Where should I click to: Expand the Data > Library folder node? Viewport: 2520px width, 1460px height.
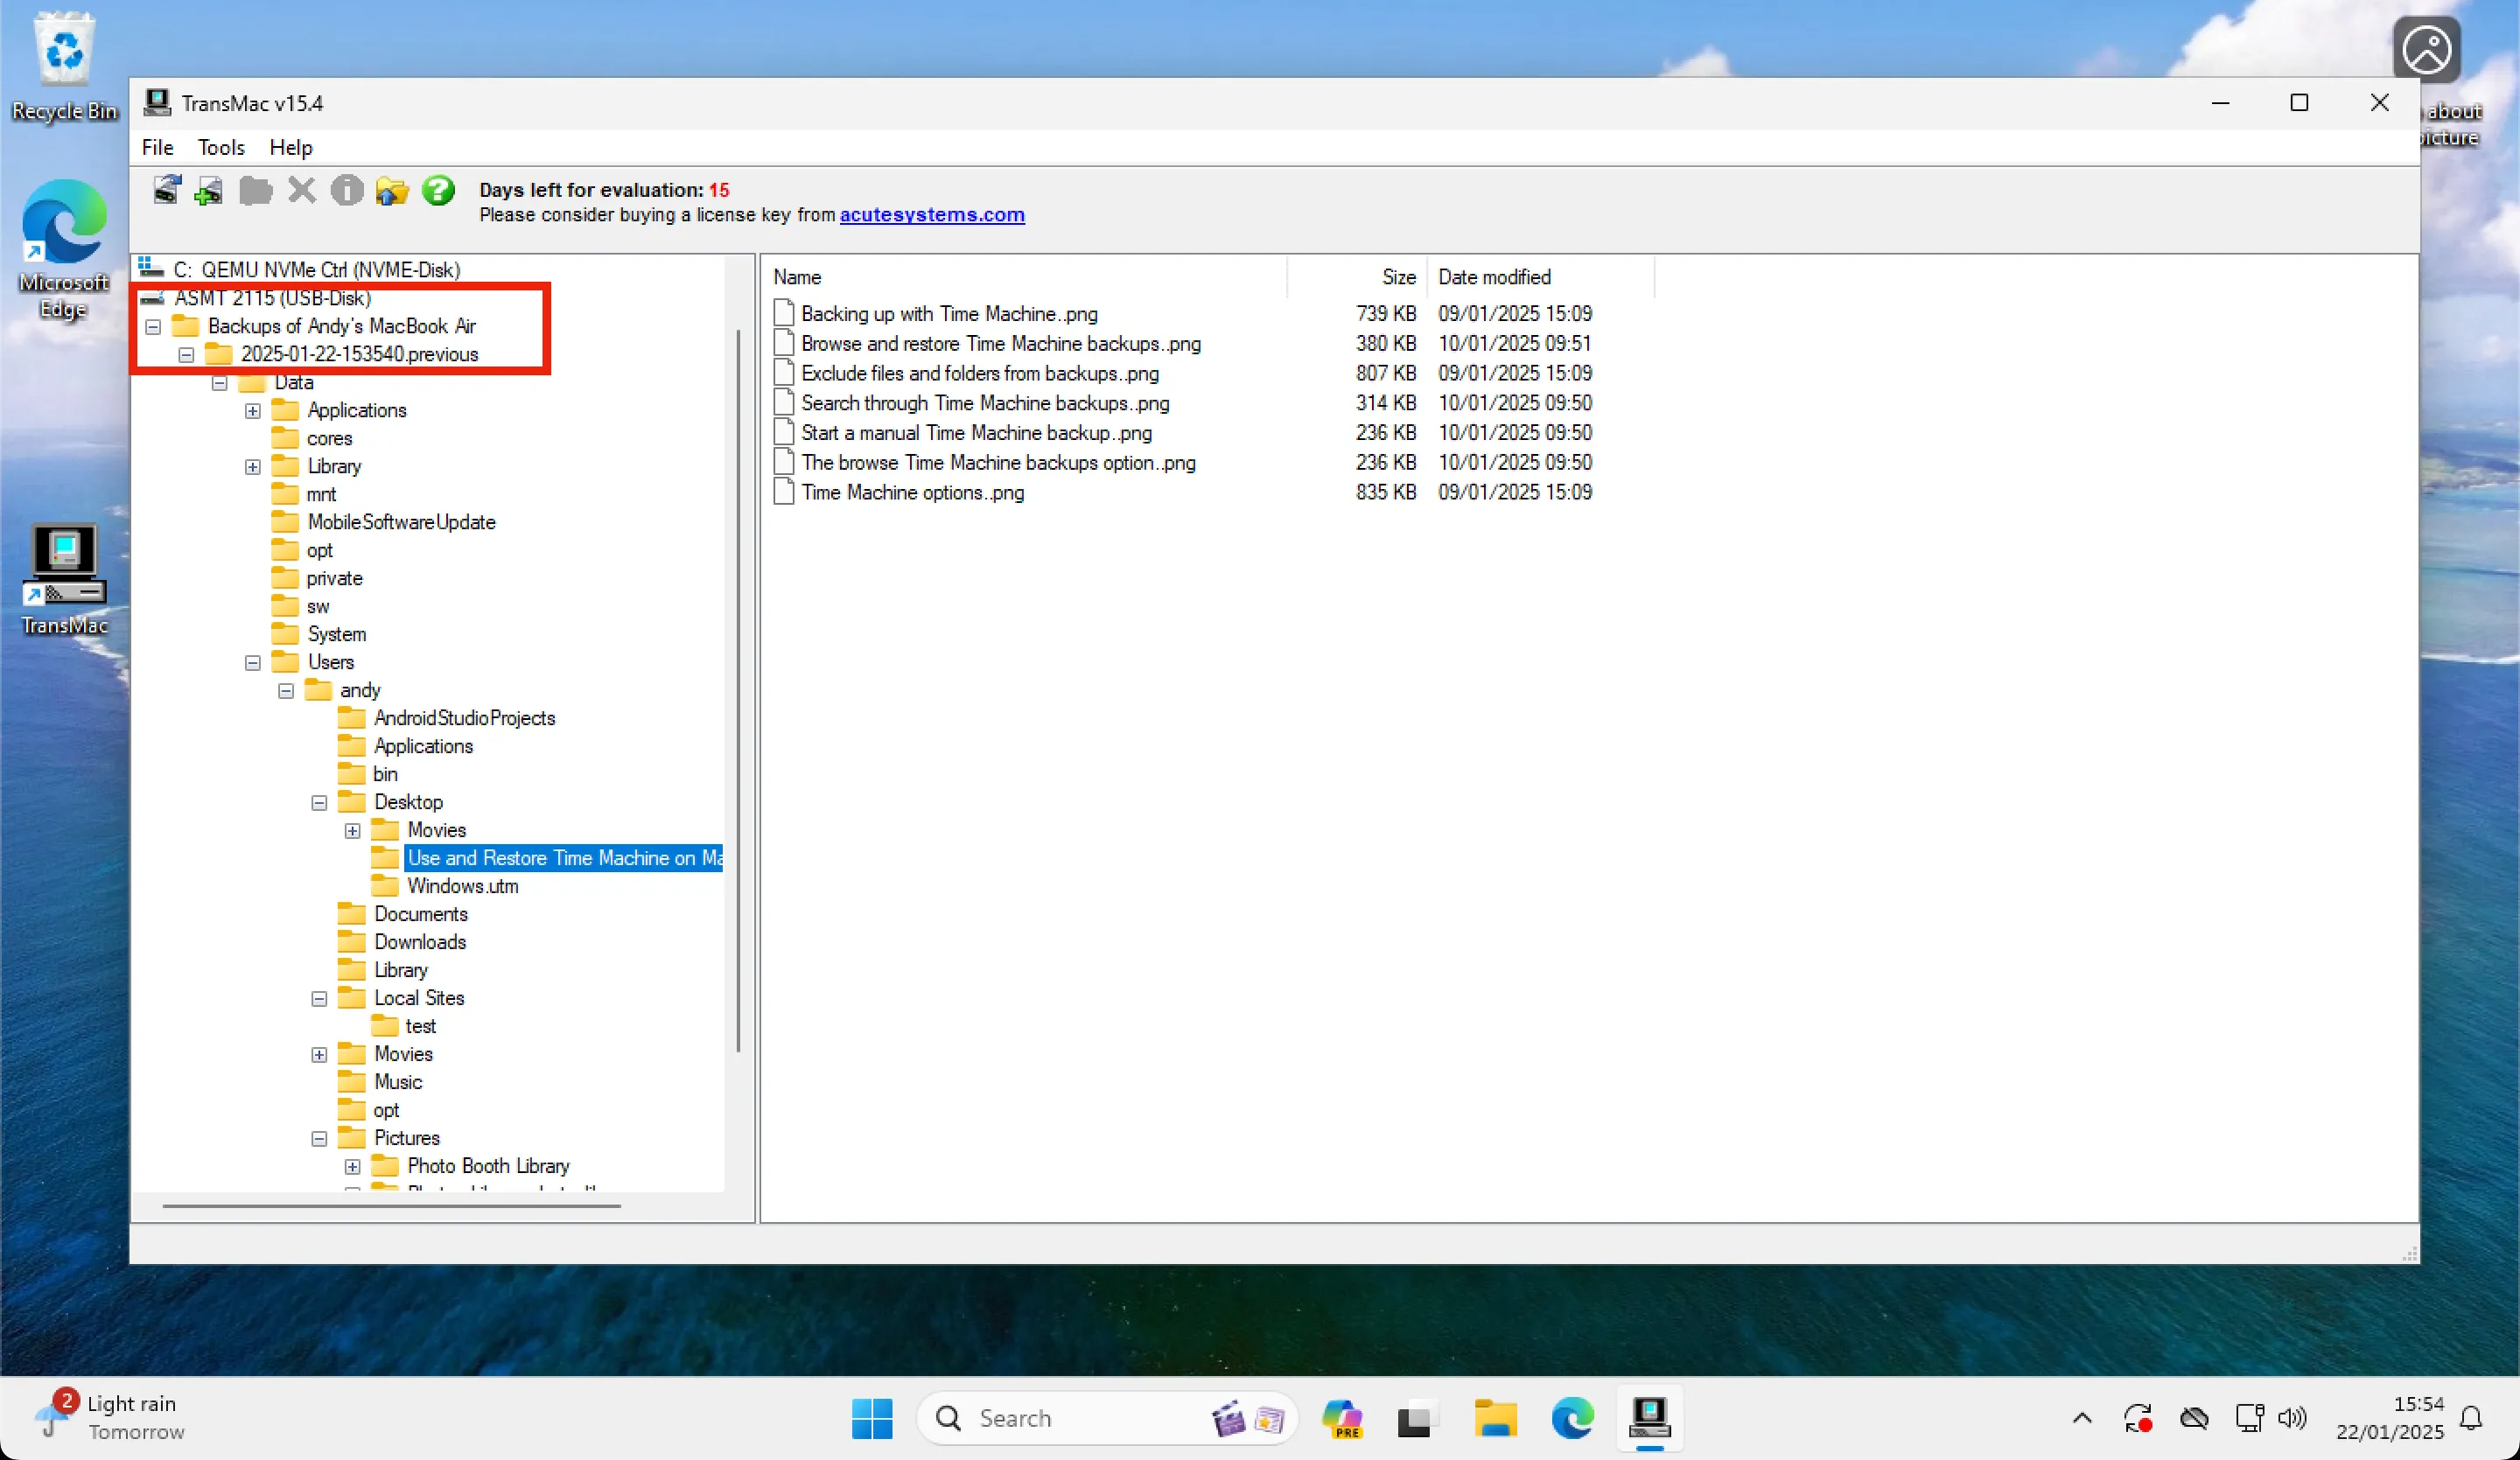tap(253, 466)
